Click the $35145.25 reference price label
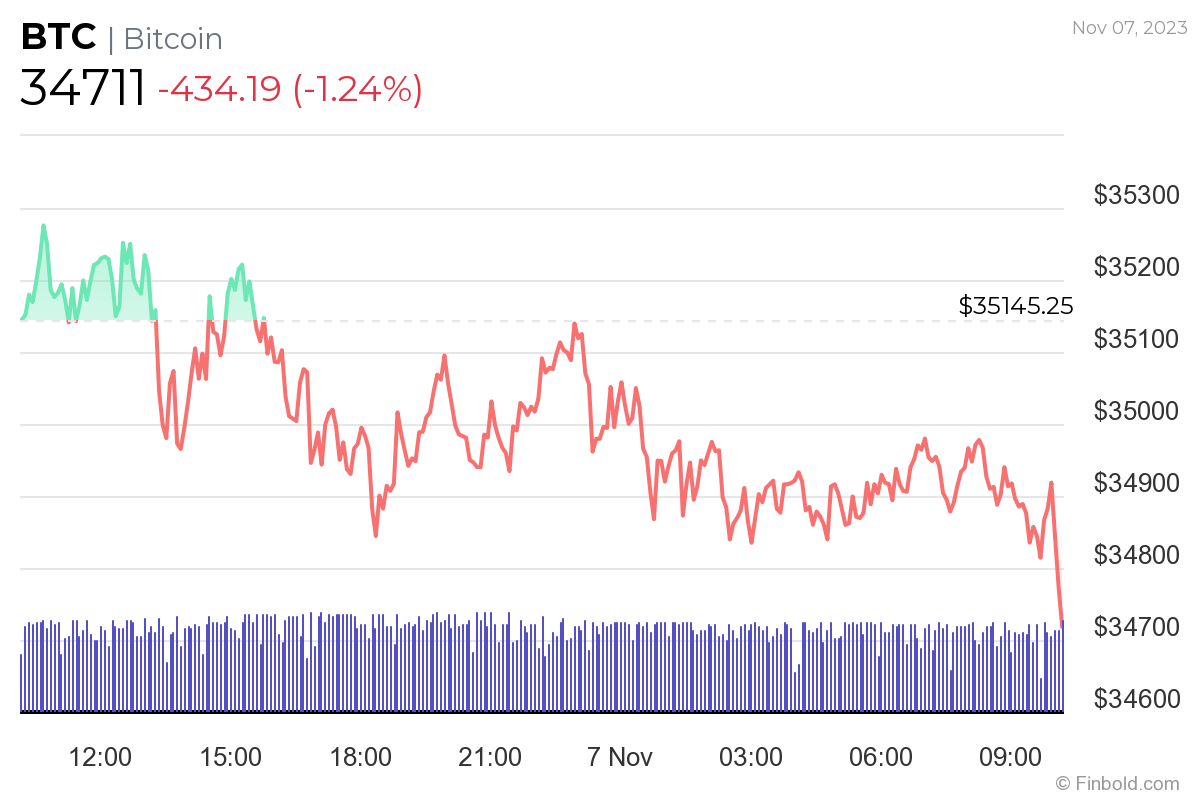 coord(1016,306)
